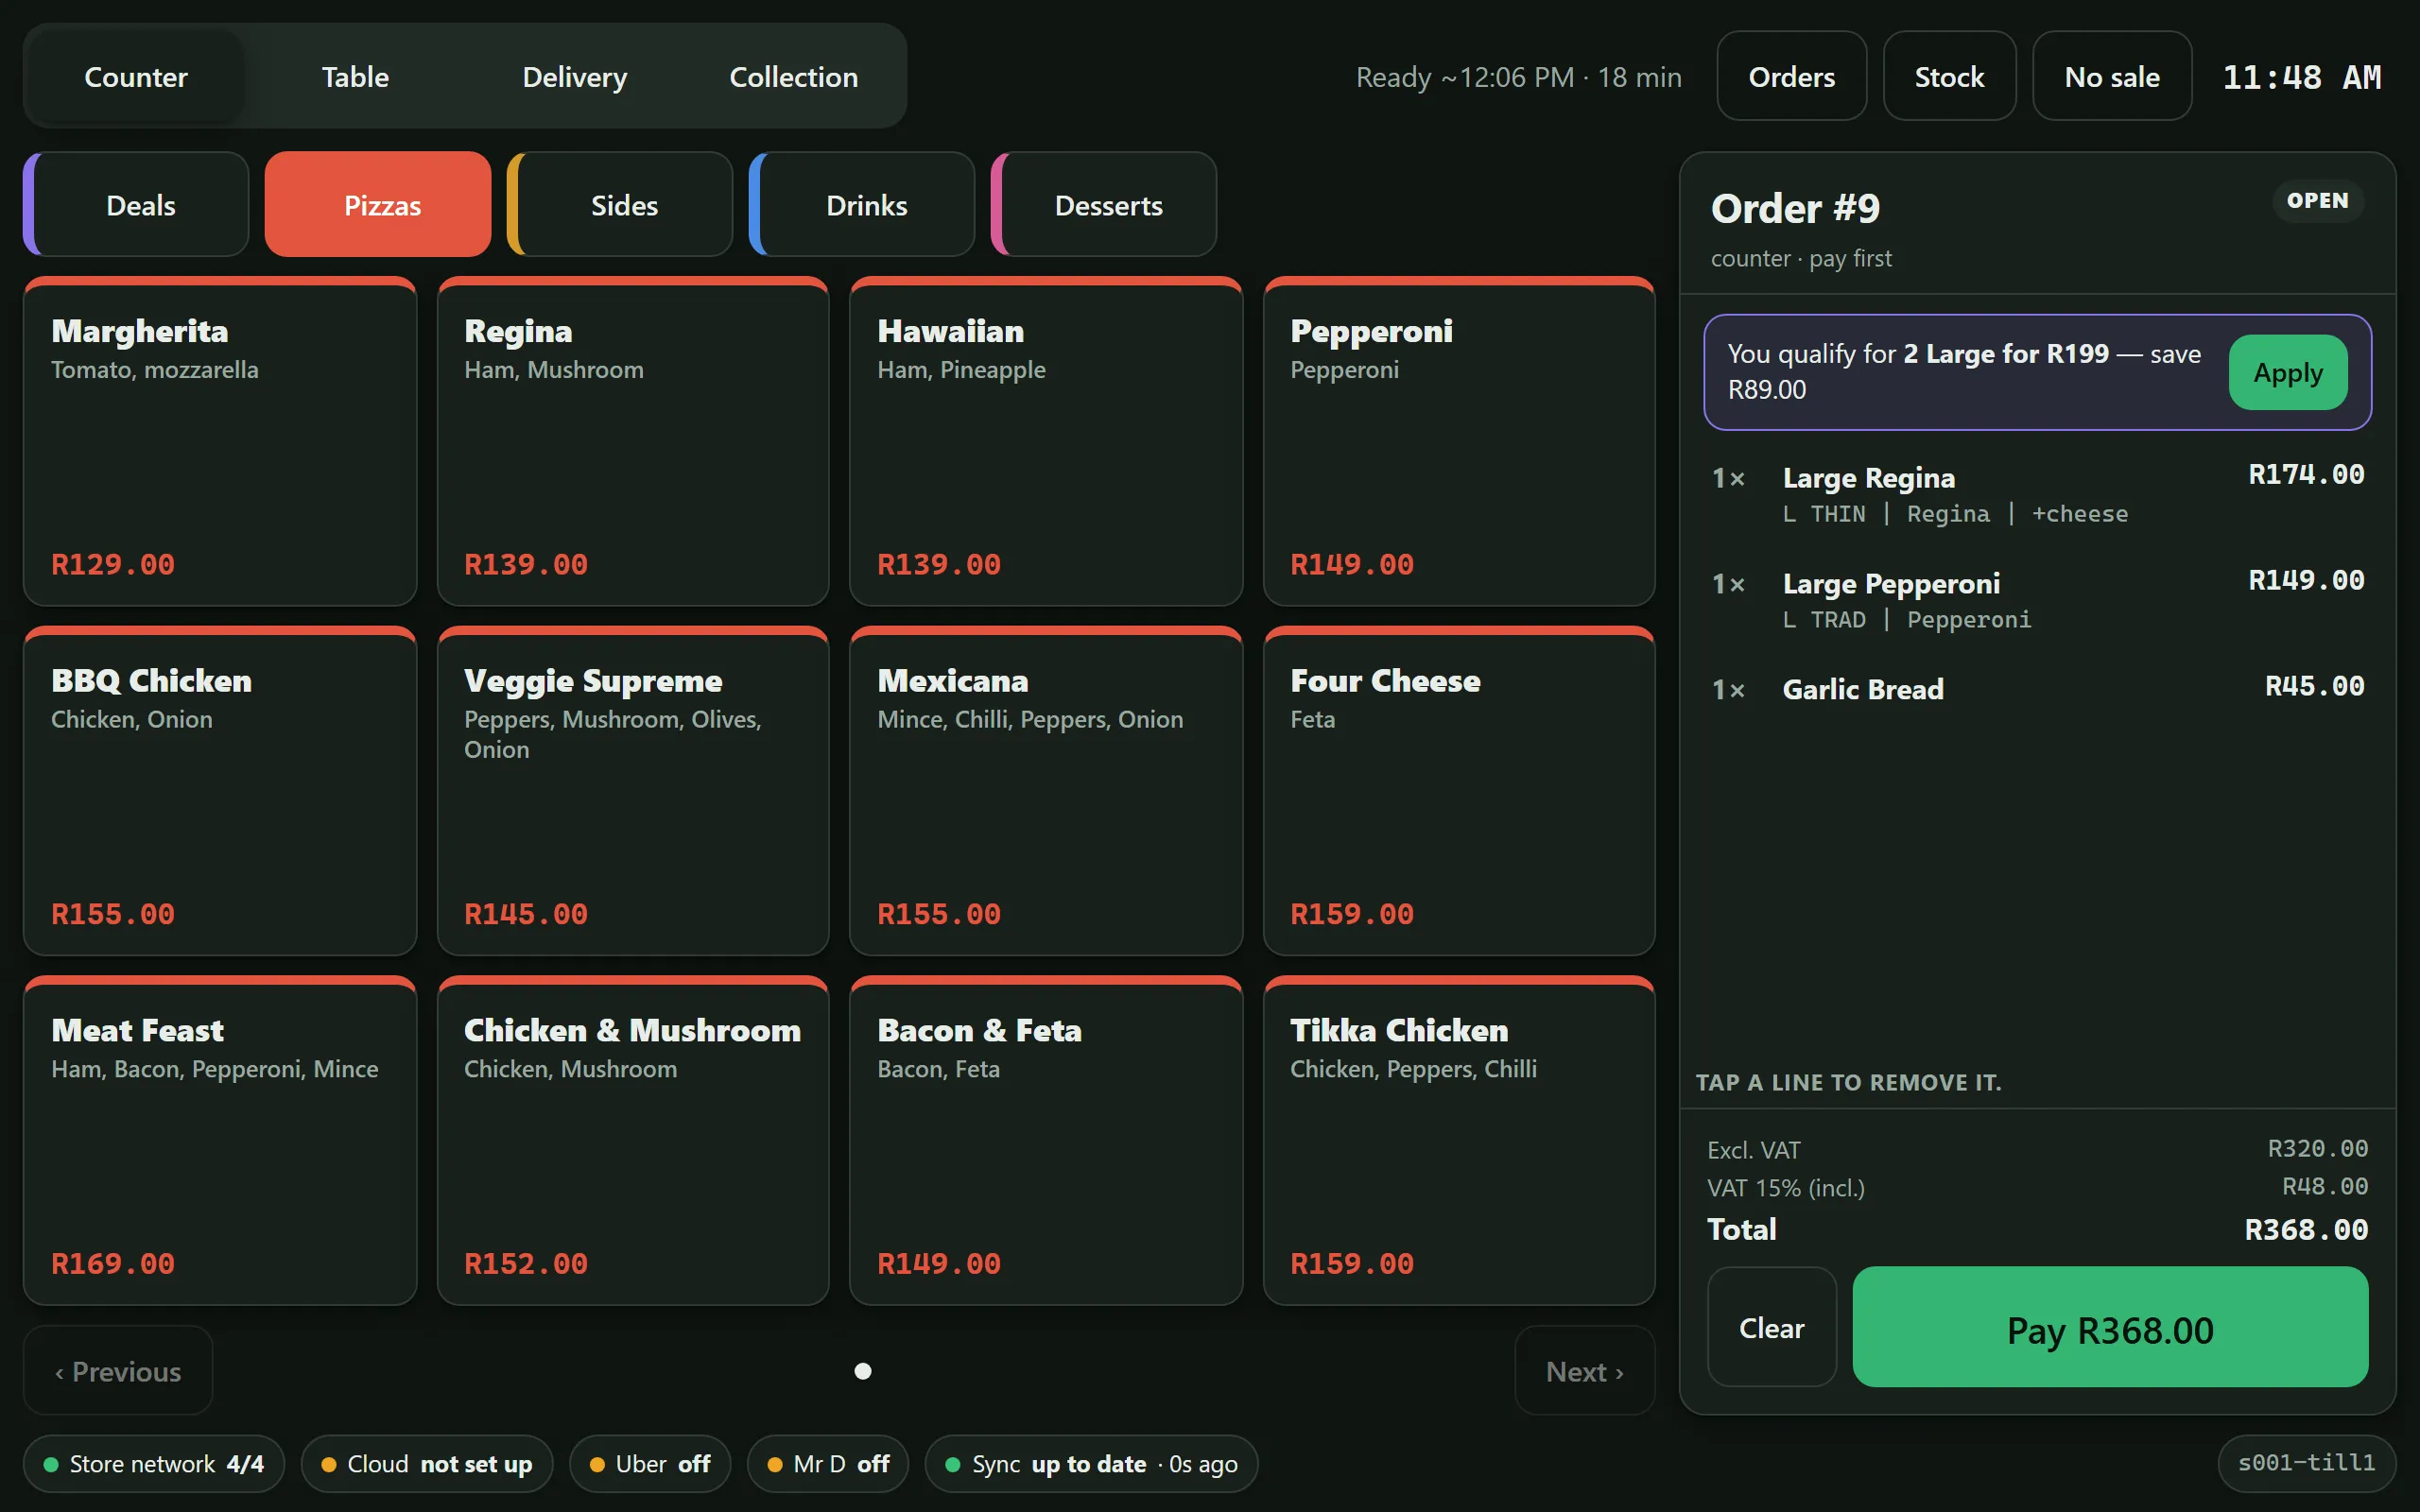Add a Veggie Supreme pizza

[x=633, y=791]
